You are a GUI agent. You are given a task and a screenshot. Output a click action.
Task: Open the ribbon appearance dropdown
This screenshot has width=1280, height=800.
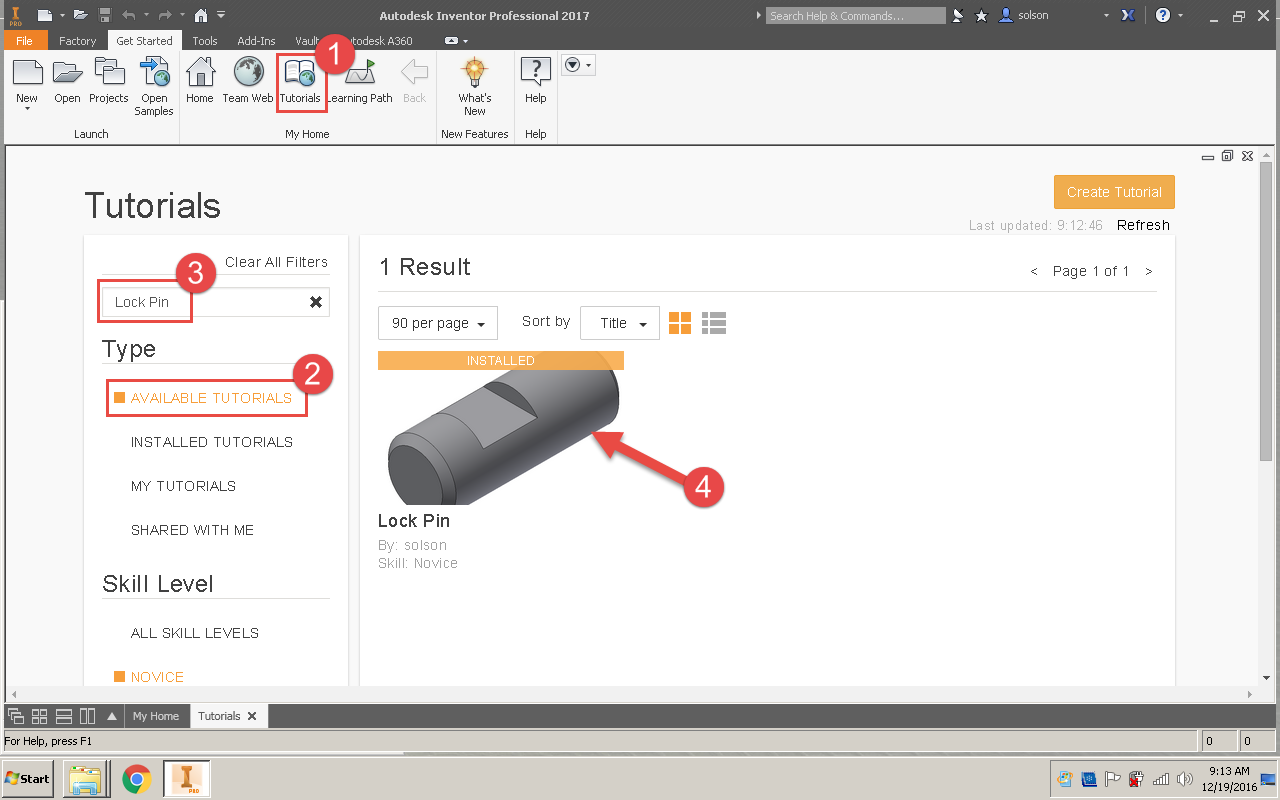click(578, 65)
